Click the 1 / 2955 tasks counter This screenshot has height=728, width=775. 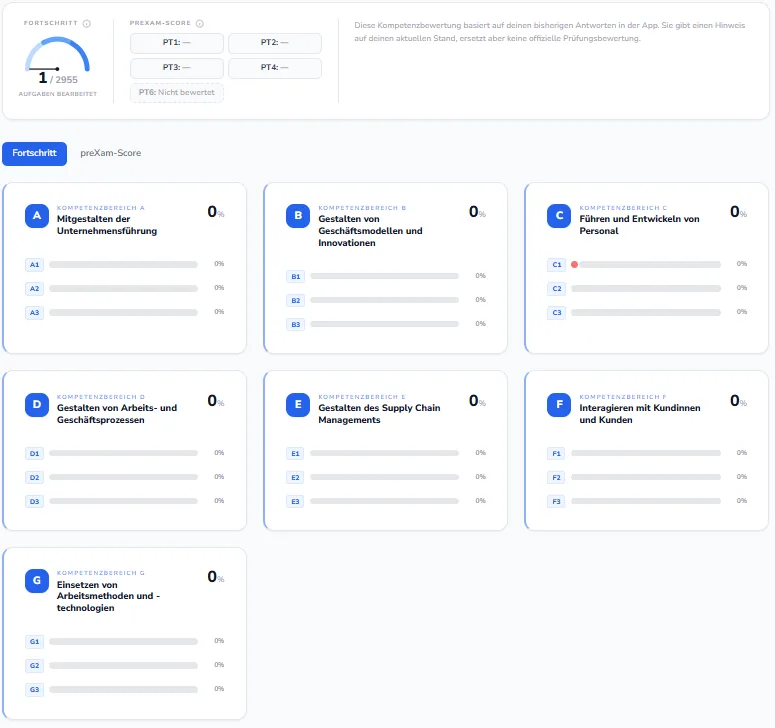point(58,78)
